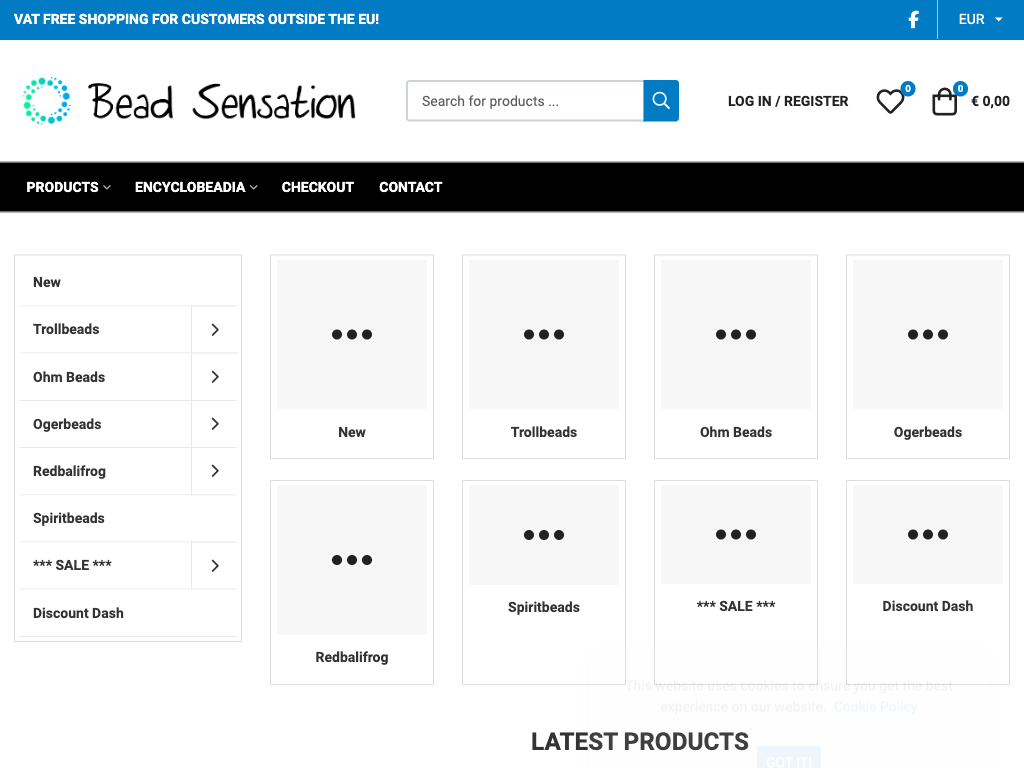The height and width of the screenshot is (768, 1024).
Task: Open the Redbalifrog category card image
Action: (352, 560)
